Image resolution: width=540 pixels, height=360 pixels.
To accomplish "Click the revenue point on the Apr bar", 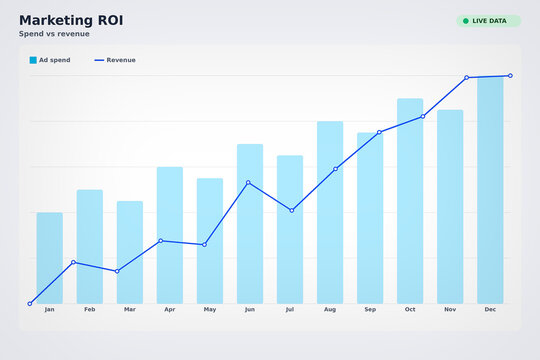I will coord(161,241).
